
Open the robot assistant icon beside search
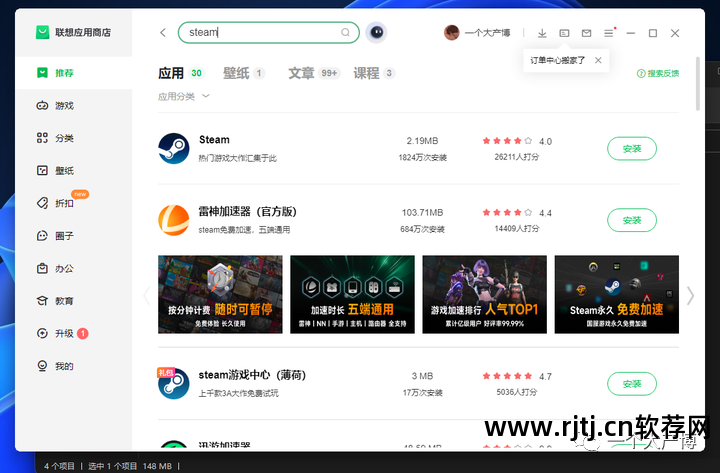(377, 33)
